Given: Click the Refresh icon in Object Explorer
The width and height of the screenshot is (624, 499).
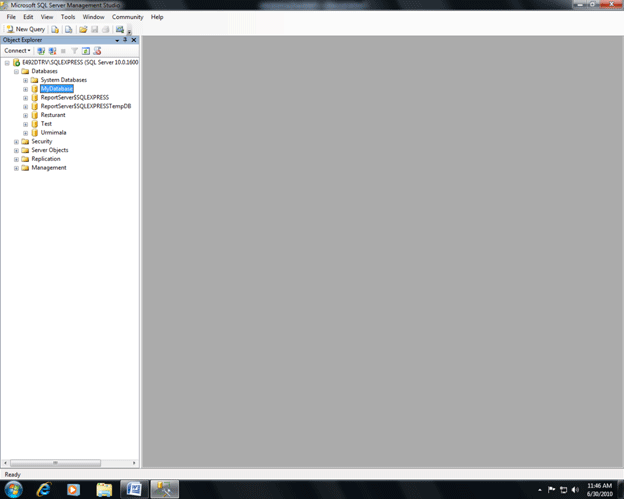Looking at the screenshot, I should click(x=86, y=51).
